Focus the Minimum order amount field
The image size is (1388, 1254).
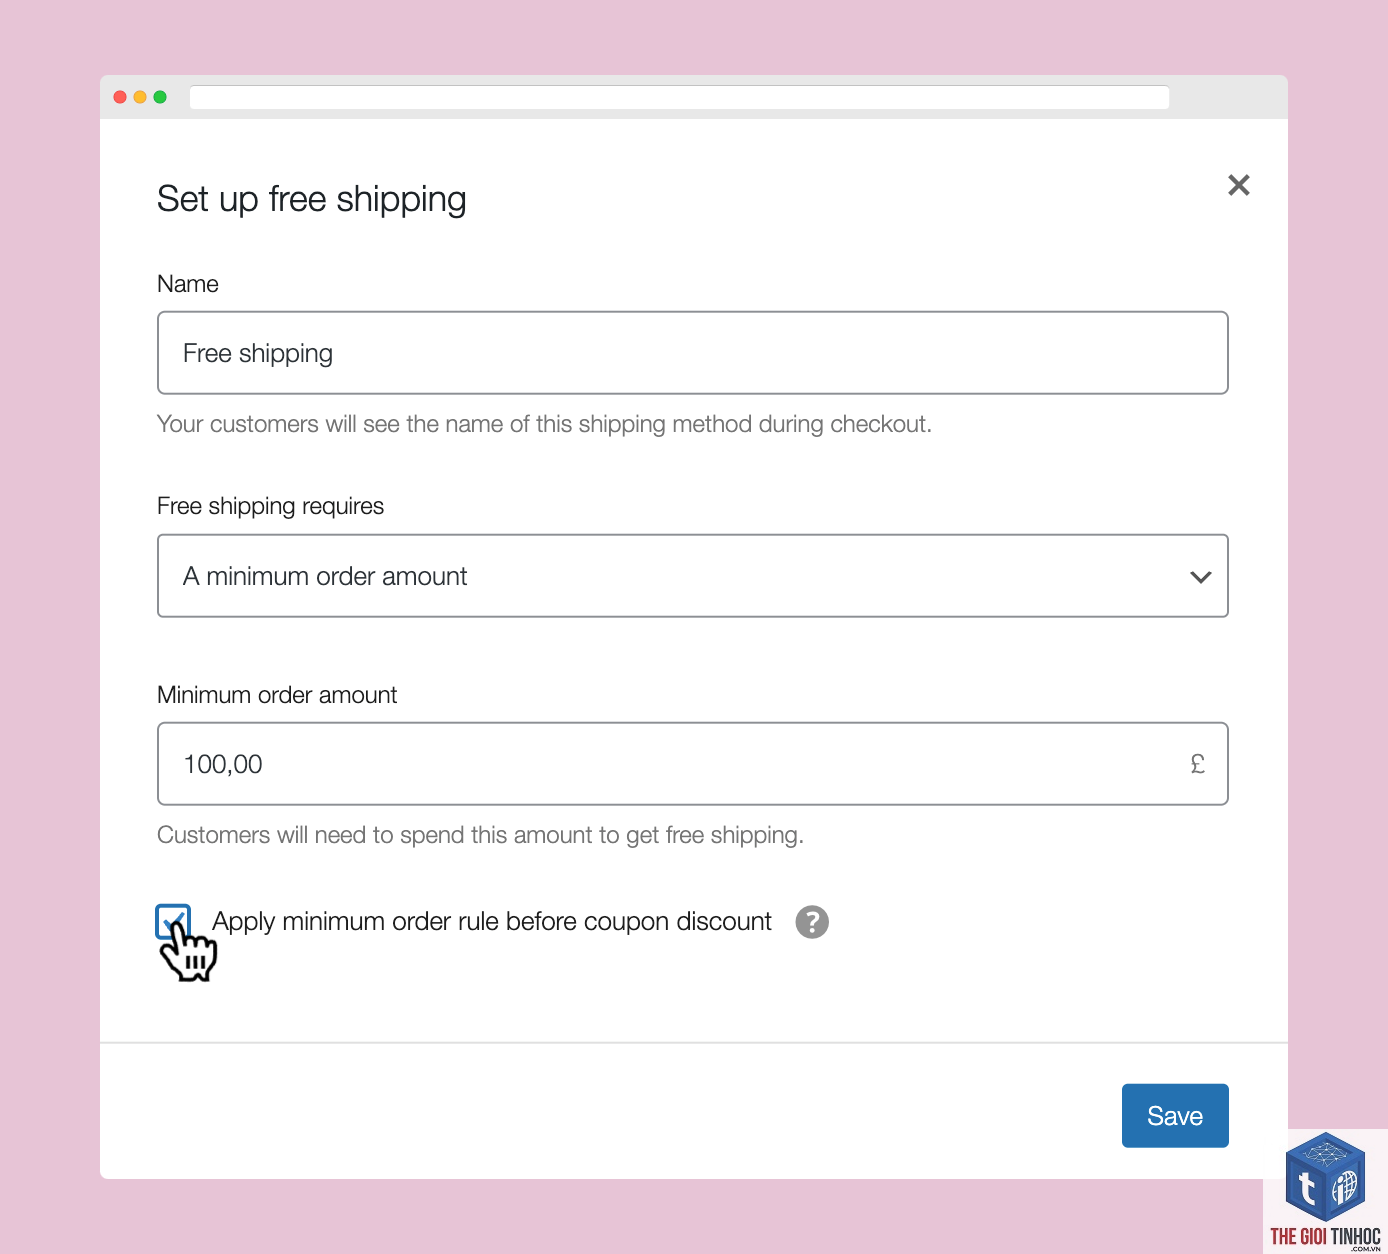pyautogui.click(x=693, y=764)
